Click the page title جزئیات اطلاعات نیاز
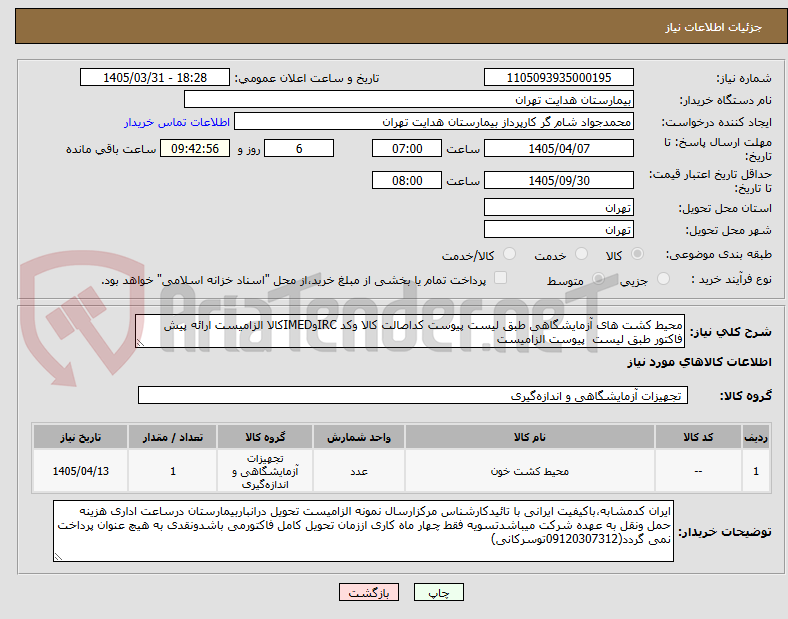 point(714,27)
